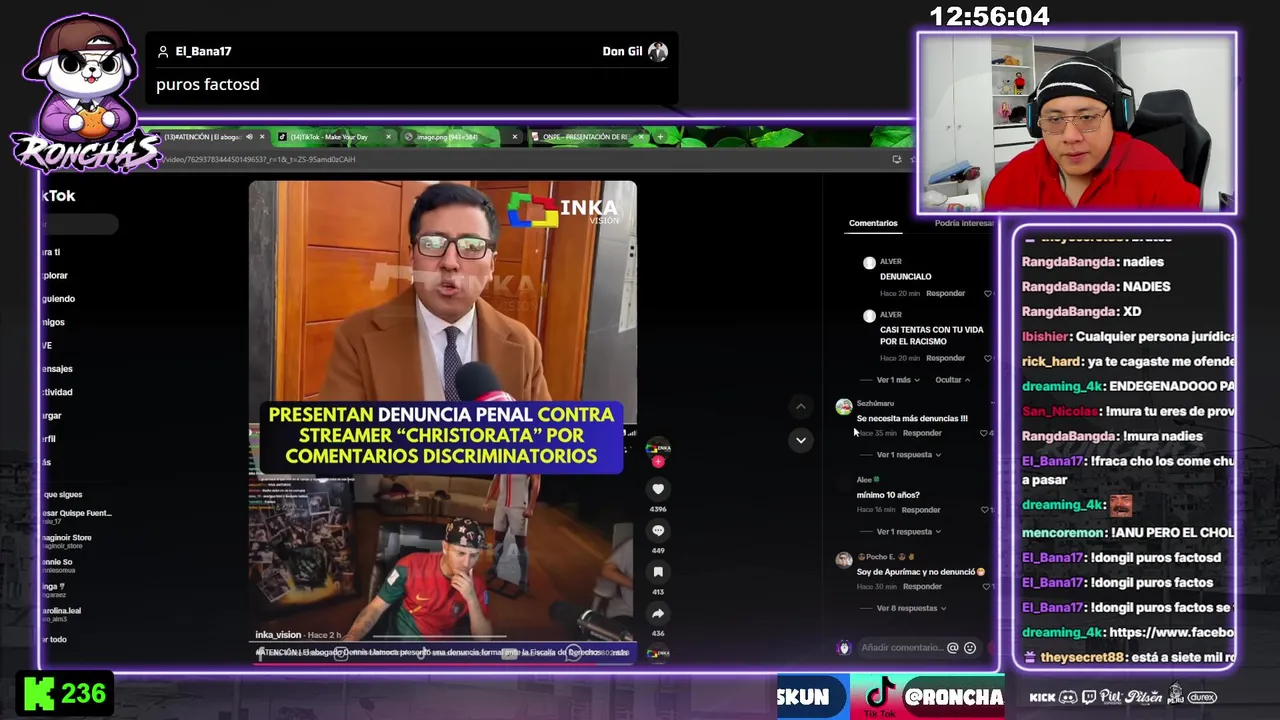Switch to the ONPE Presentación tab

click(586, 136)
